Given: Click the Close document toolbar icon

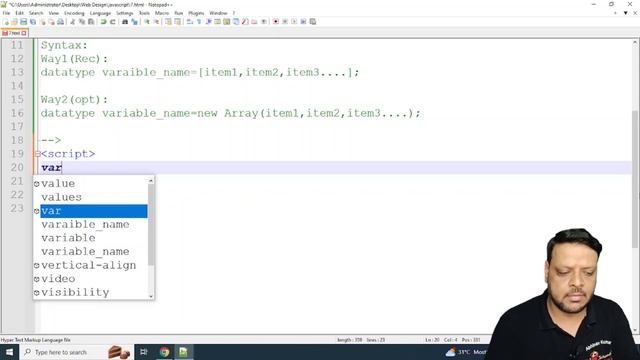Looking at the screenshot, I should coord(42,22).
